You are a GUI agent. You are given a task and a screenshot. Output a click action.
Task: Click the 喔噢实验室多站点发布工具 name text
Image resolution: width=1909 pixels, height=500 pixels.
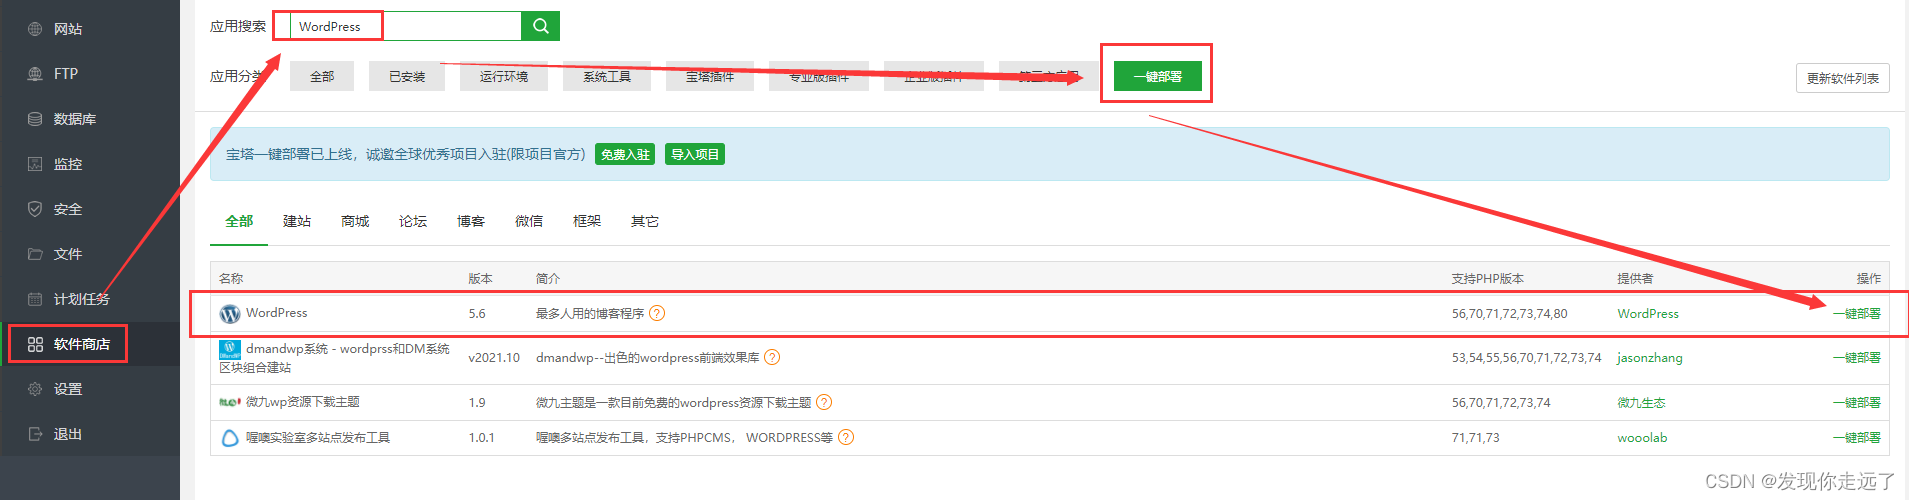pyautogui.click(x=318, y=437)
